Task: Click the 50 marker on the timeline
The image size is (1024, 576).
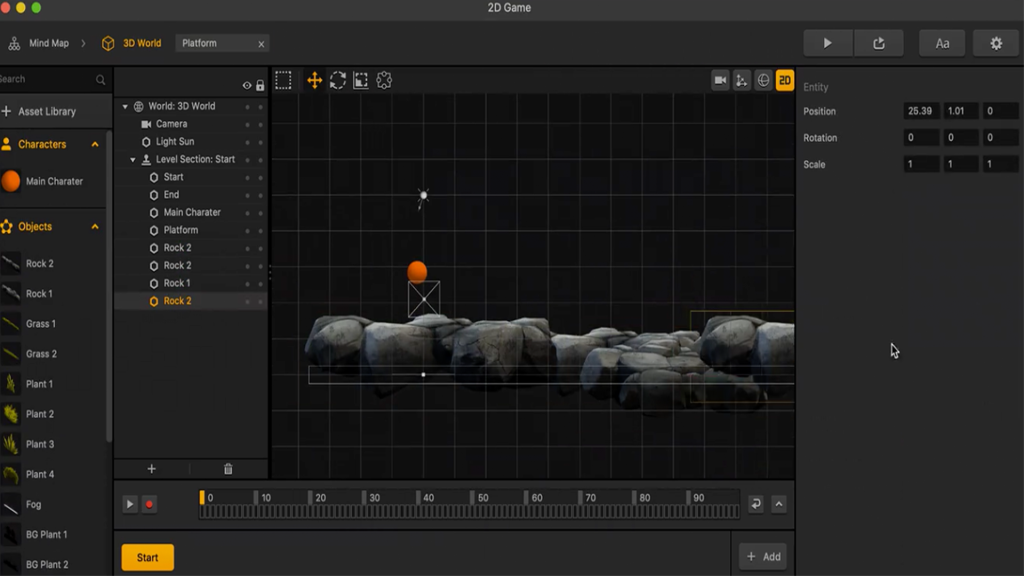Action: tap(481, 498)
